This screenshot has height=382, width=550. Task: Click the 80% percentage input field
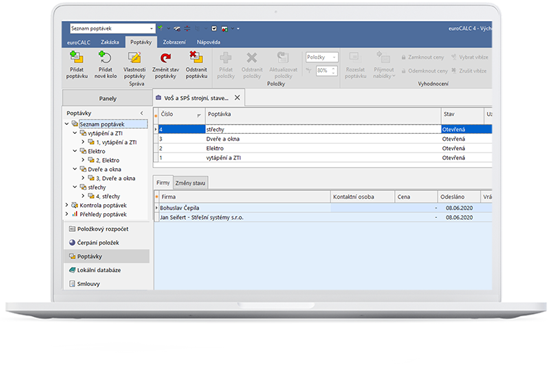click(323, 71)
